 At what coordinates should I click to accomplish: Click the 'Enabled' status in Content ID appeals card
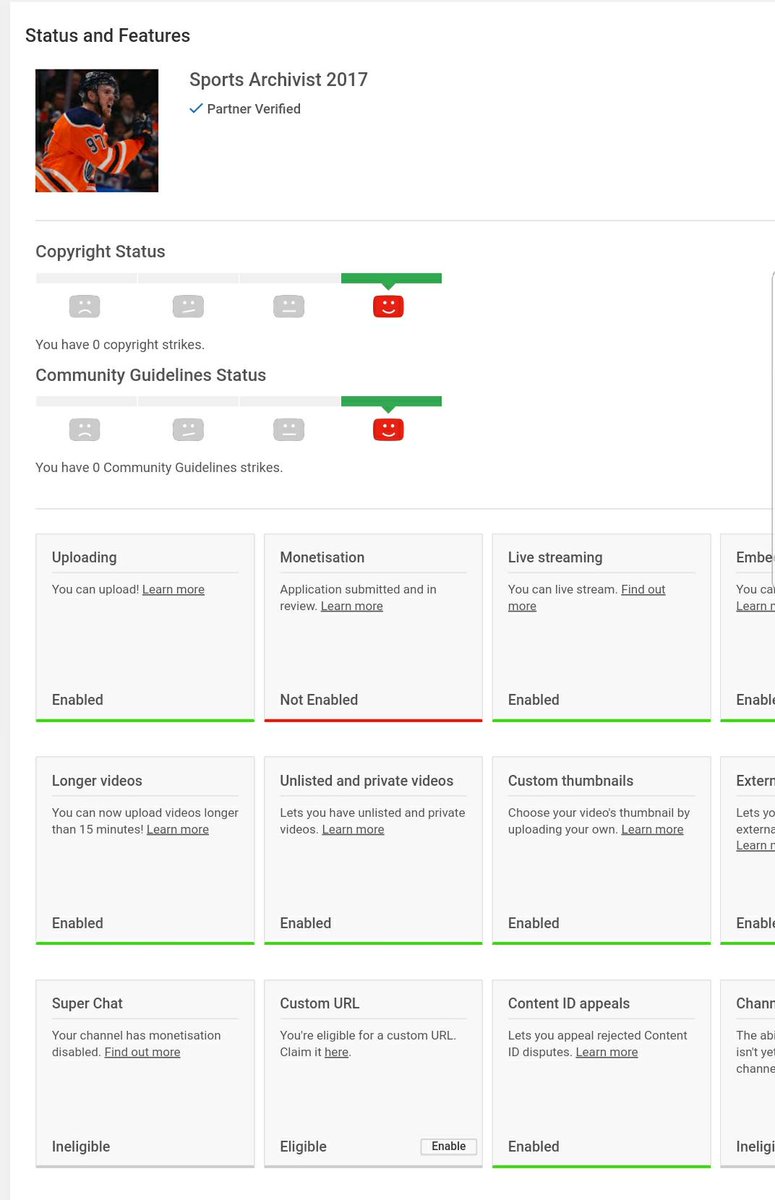(x=534, y=1146)
